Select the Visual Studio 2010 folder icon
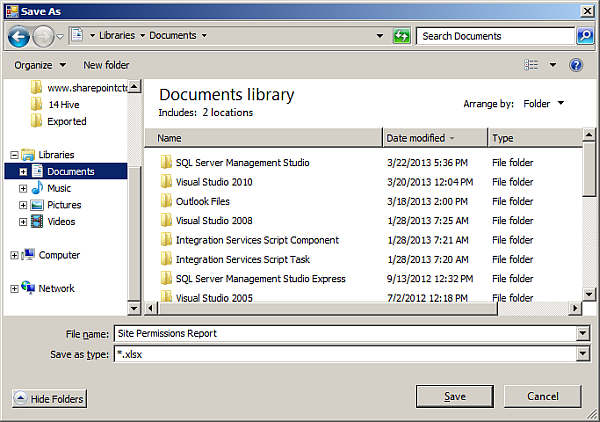 pyautogui.click(x=166, y=182)
